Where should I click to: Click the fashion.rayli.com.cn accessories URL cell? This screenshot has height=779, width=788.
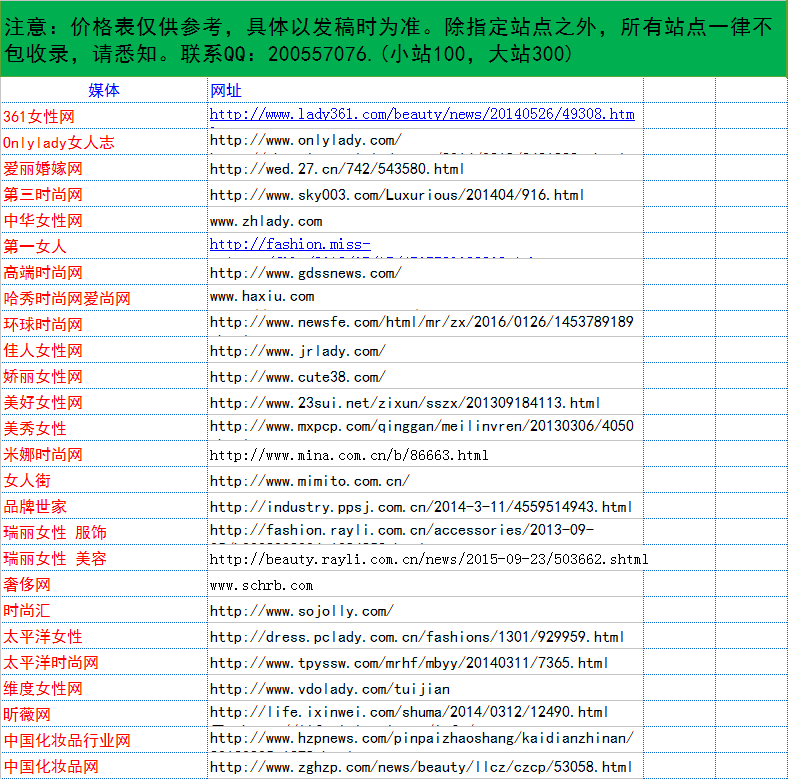pyautogui.click(x=425, y=532)
